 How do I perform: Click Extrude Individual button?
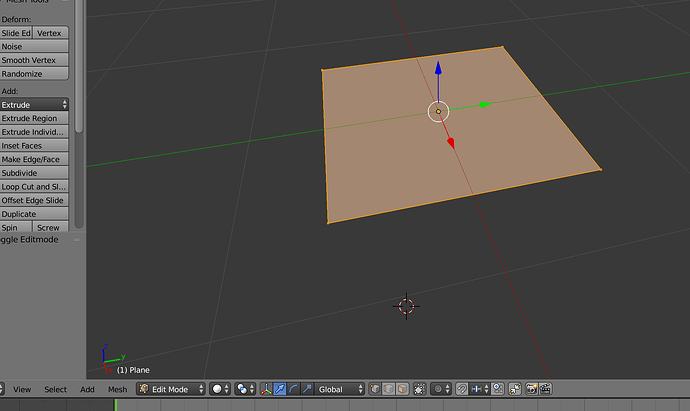click(x=34, y=132)
